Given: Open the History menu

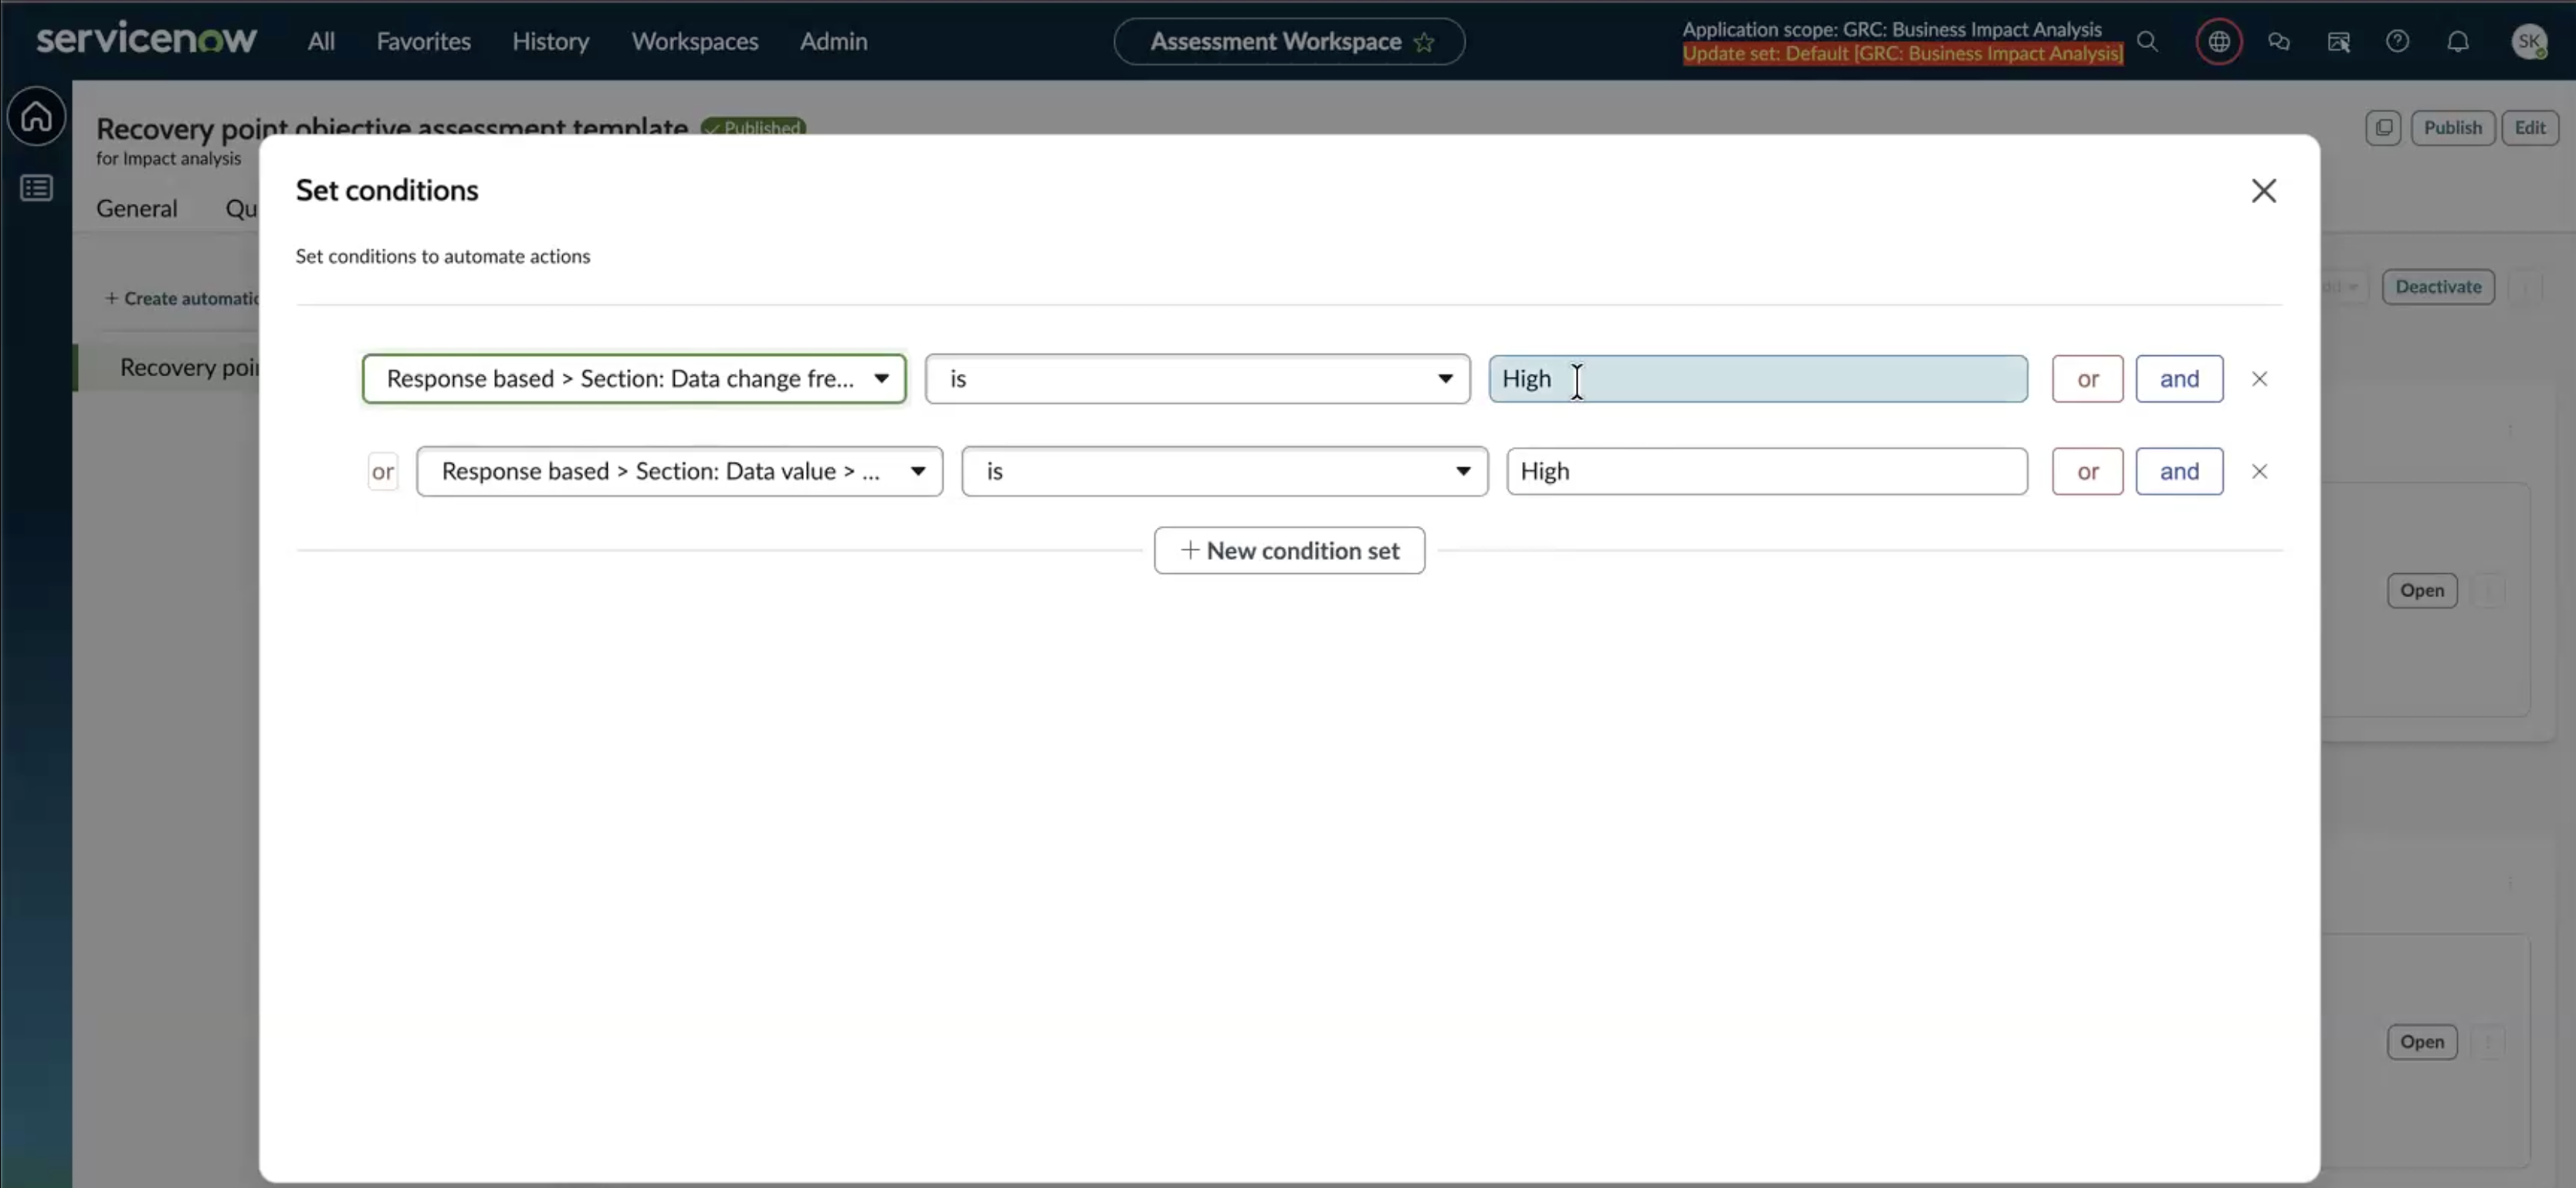Looking at the screenshot, I should 550,41.
